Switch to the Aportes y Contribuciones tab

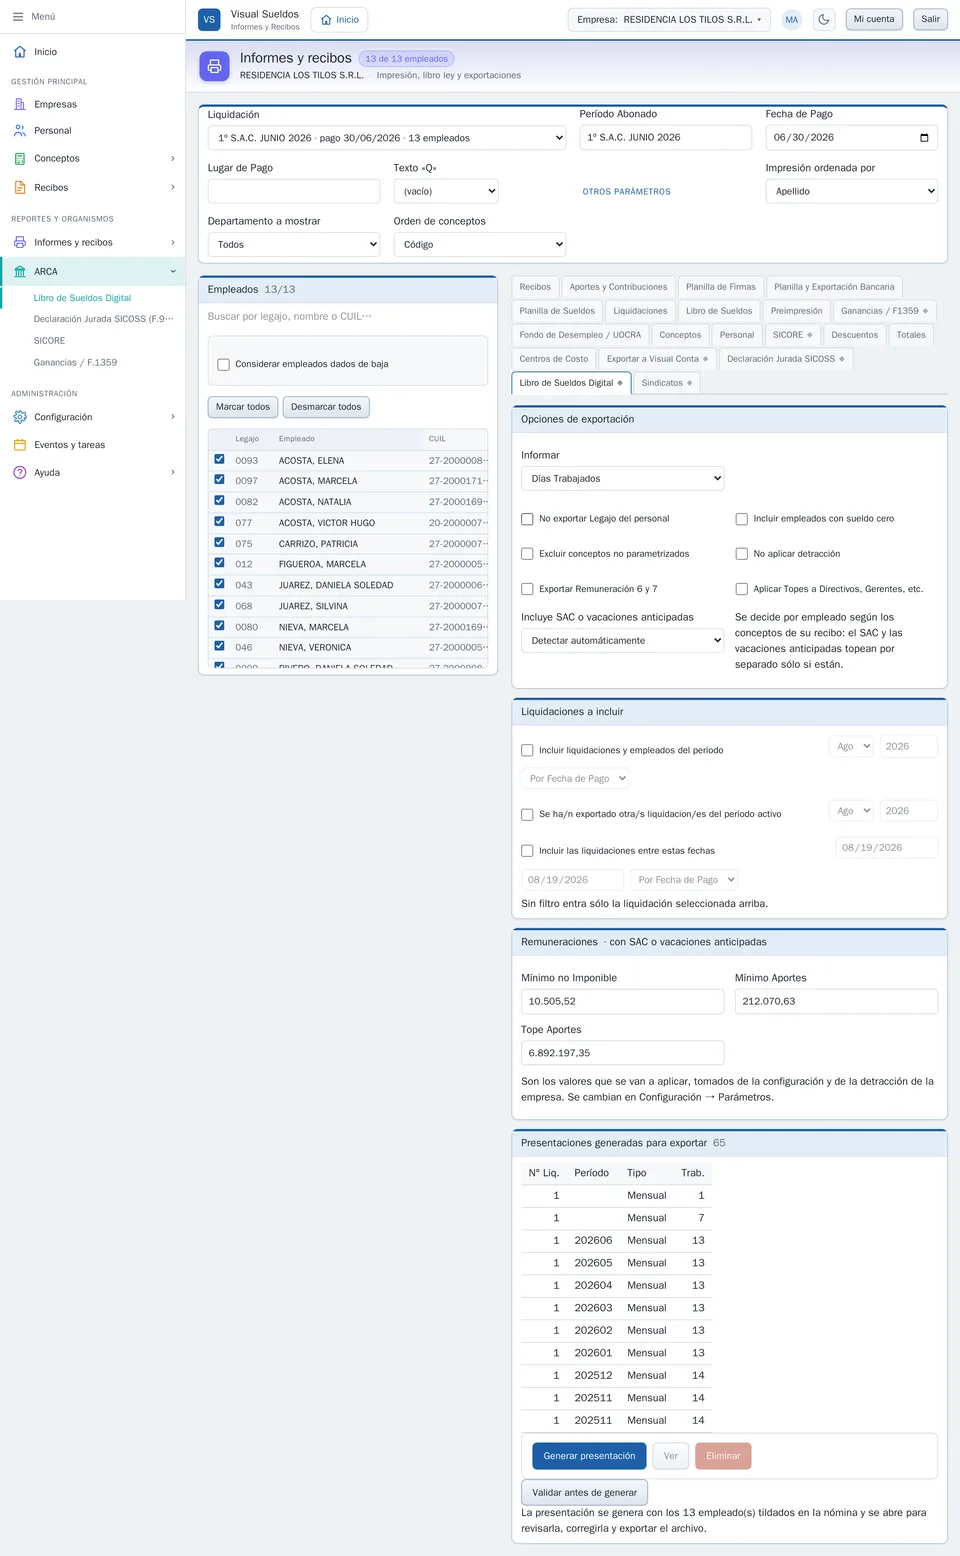pos(618,287)
